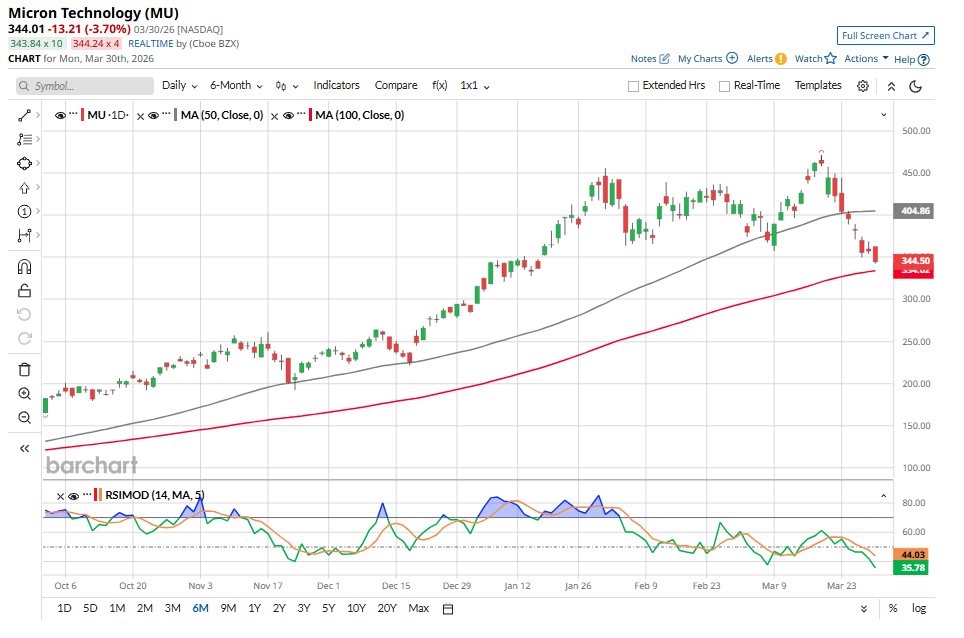964x638 pixels.
Task: Hide the MA (50, Close, 0) line via eye icon
Action: point(153,116)
